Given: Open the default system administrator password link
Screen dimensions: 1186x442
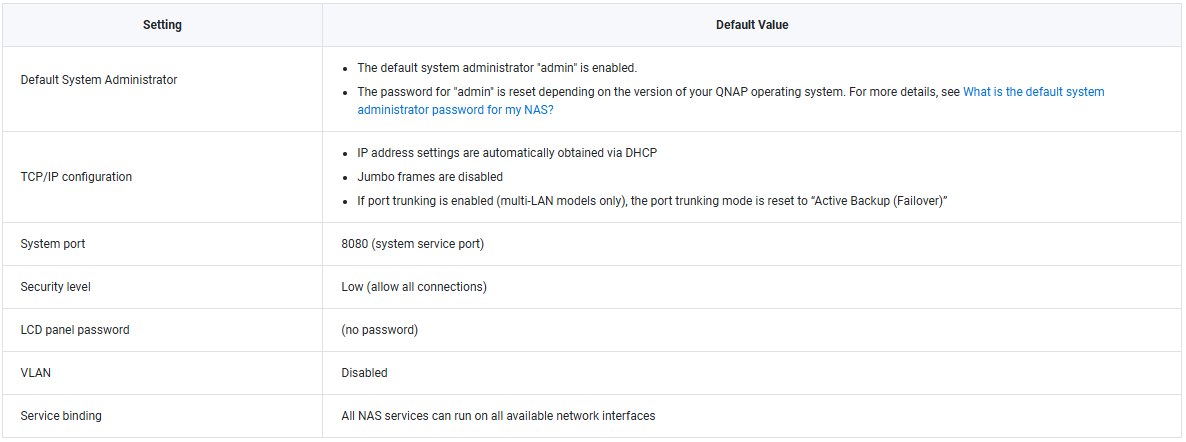Looking at the screenshot, I should [x=1033, y=92].
